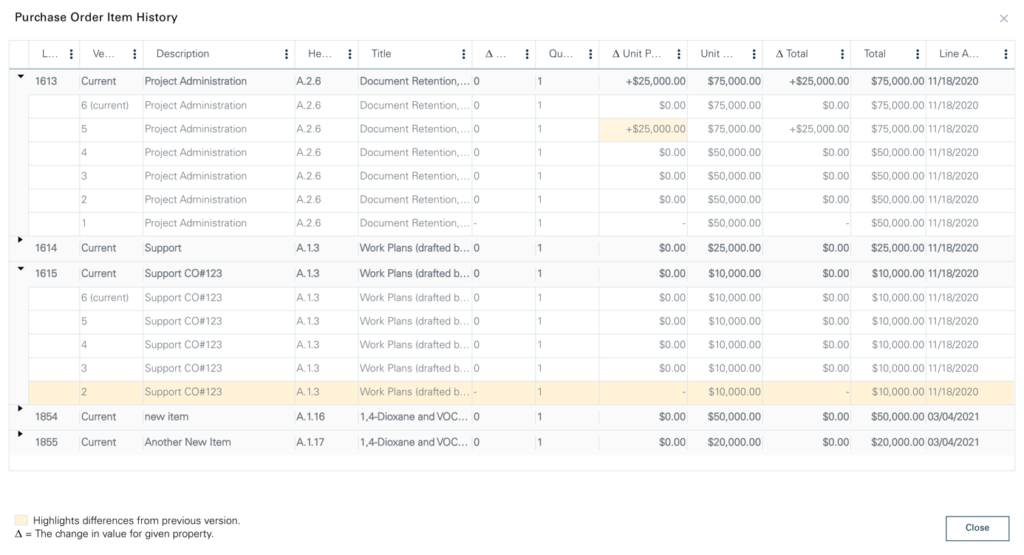Open the Δ Total column kebab menu
Viewport: 1024px width, 555px height.
[x=843, y=54]
